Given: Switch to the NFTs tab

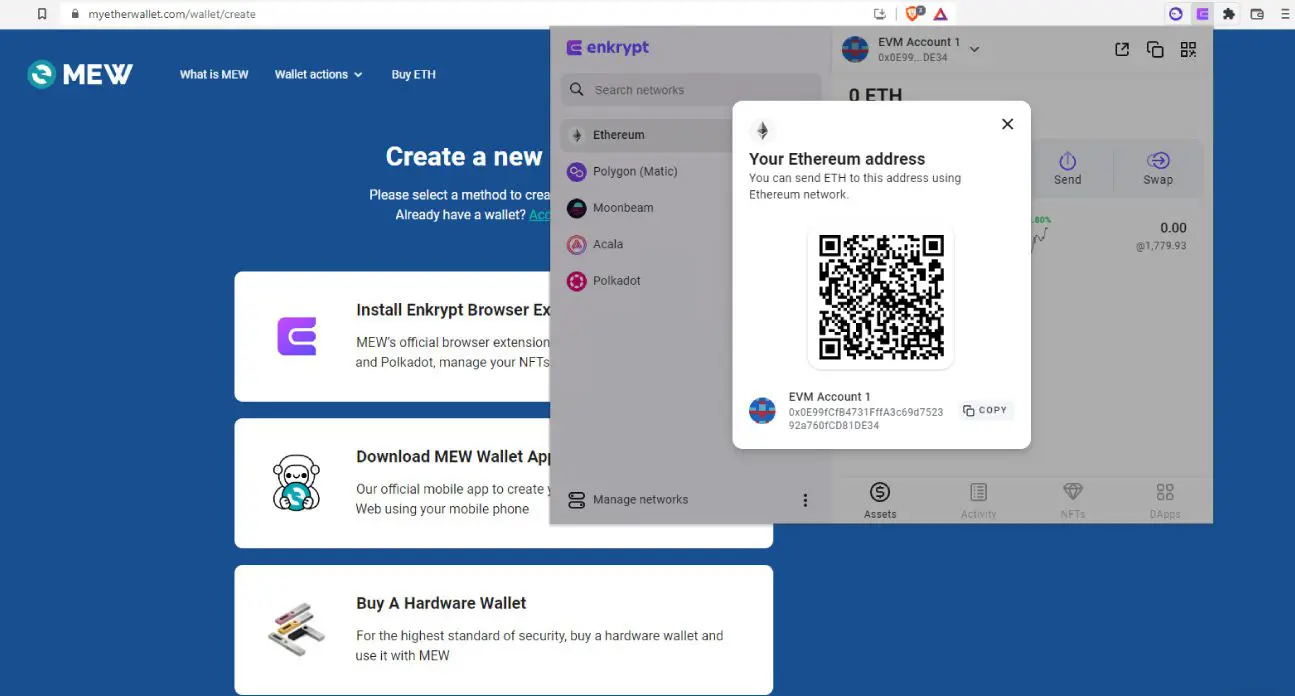Looking at the screenshot, I should [1072, 500].
